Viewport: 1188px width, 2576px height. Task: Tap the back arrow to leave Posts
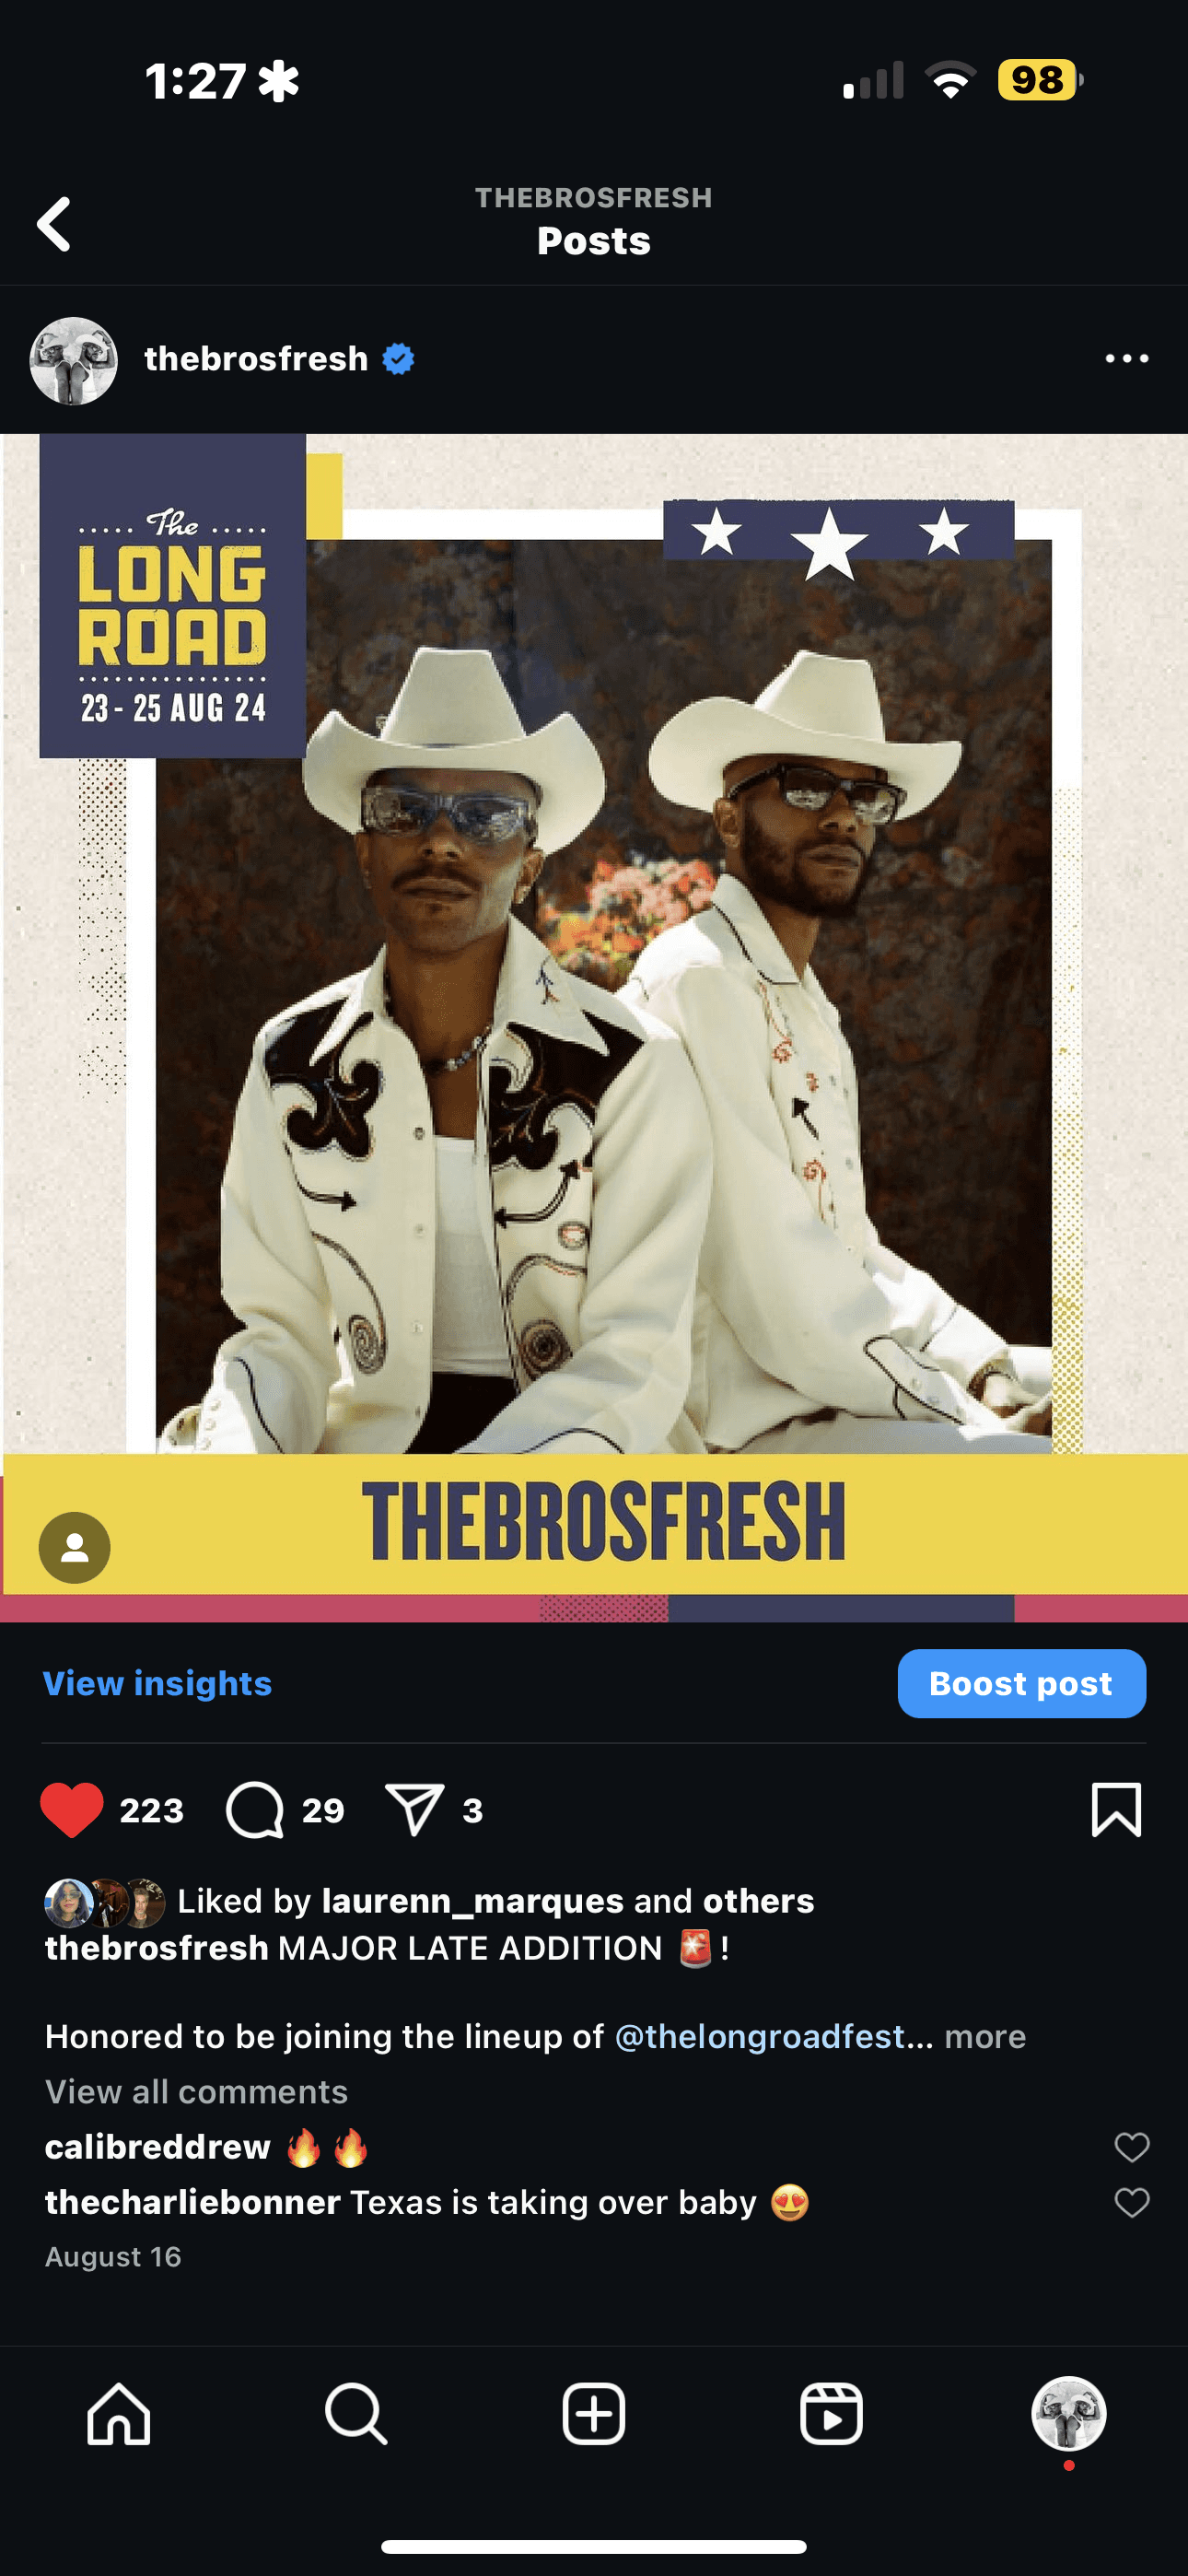(x=54, y=223)
